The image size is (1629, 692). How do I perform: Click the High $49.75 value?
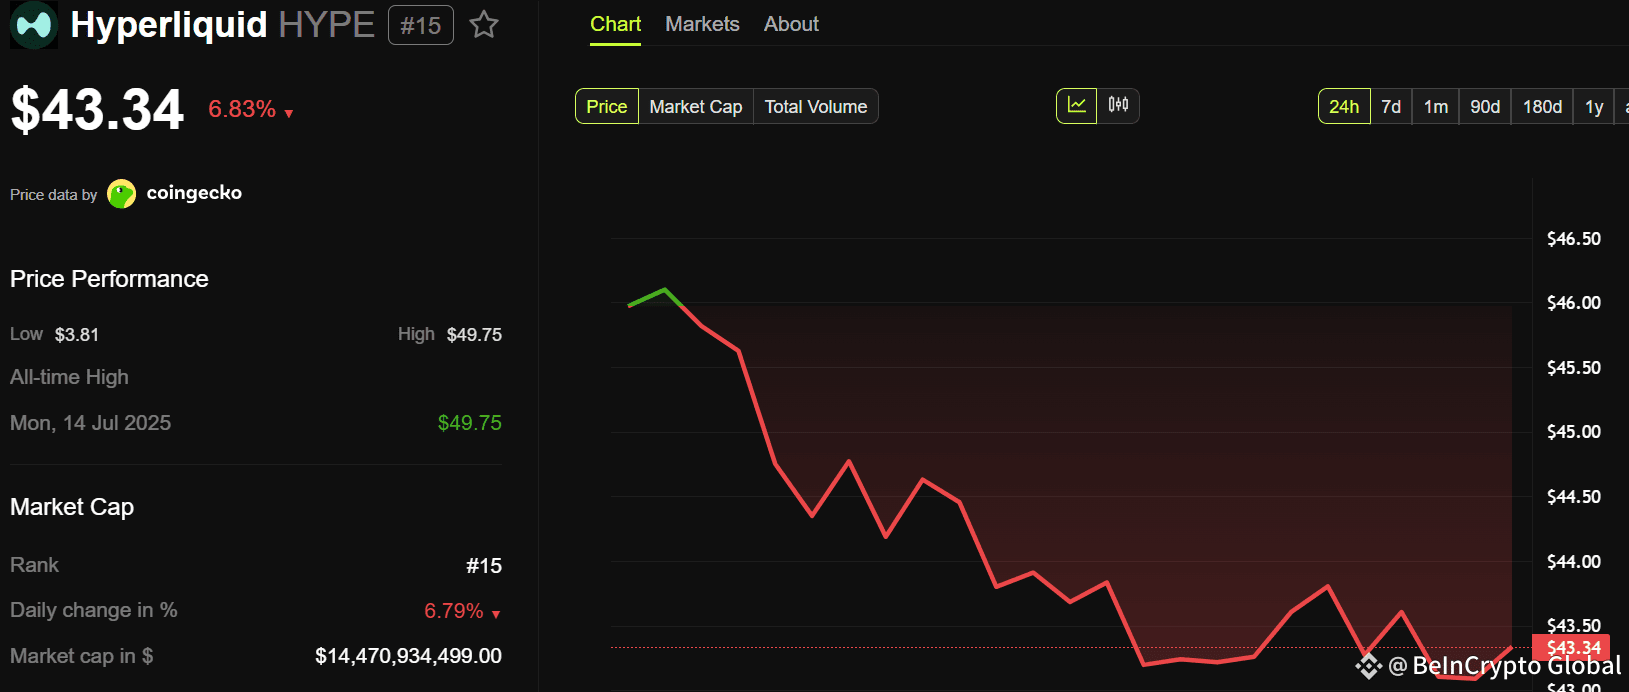474,334
